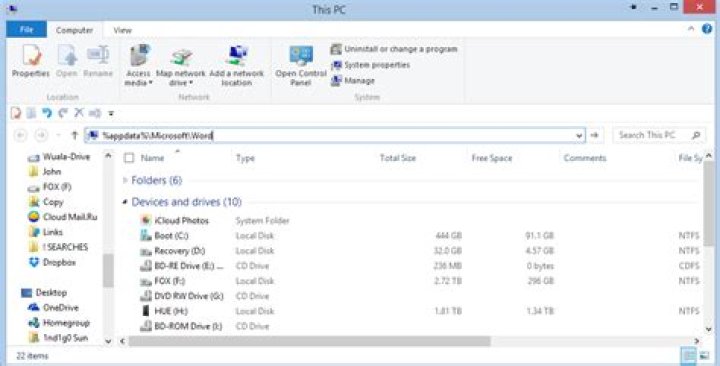The width and height of the screenshot is (720, 366).
Task: Sort by Comments column
Action: click(585, 158)
